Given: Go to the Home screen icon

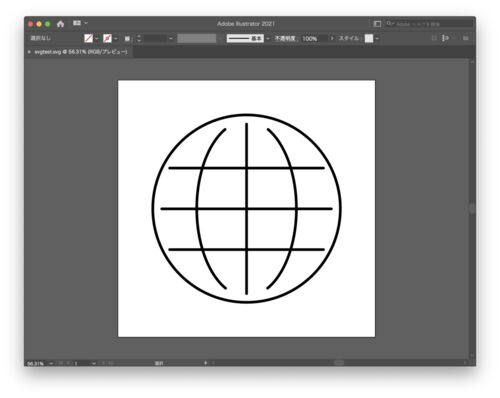Looking at the screenshot, I should pos(60,24).
